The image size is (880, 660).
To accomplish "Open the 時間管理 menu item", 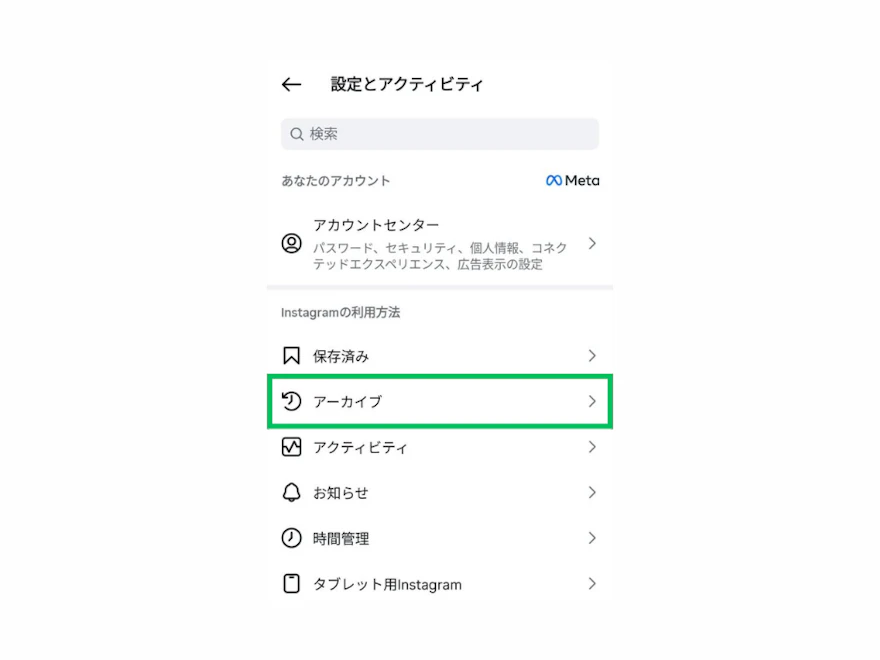I will click(439, 538).
